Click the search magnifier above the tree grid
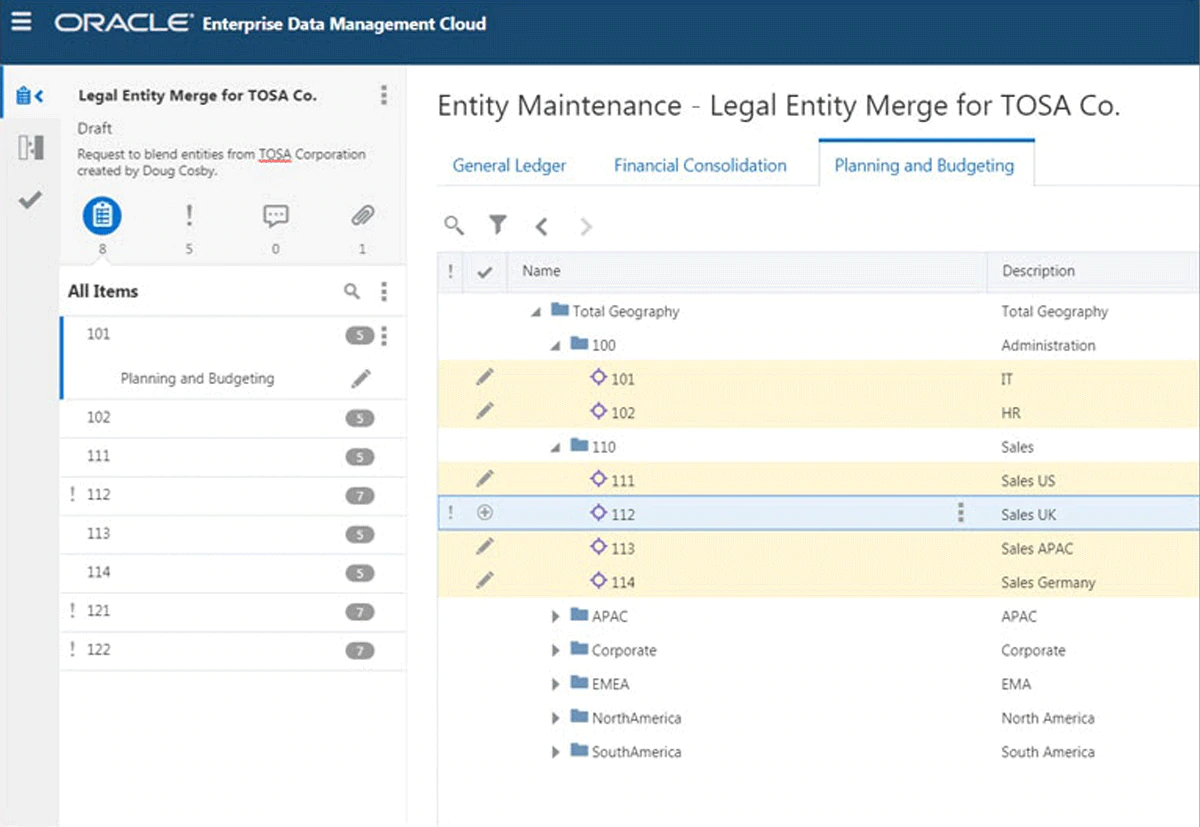 pyautogui.click(x=454, y=226)
